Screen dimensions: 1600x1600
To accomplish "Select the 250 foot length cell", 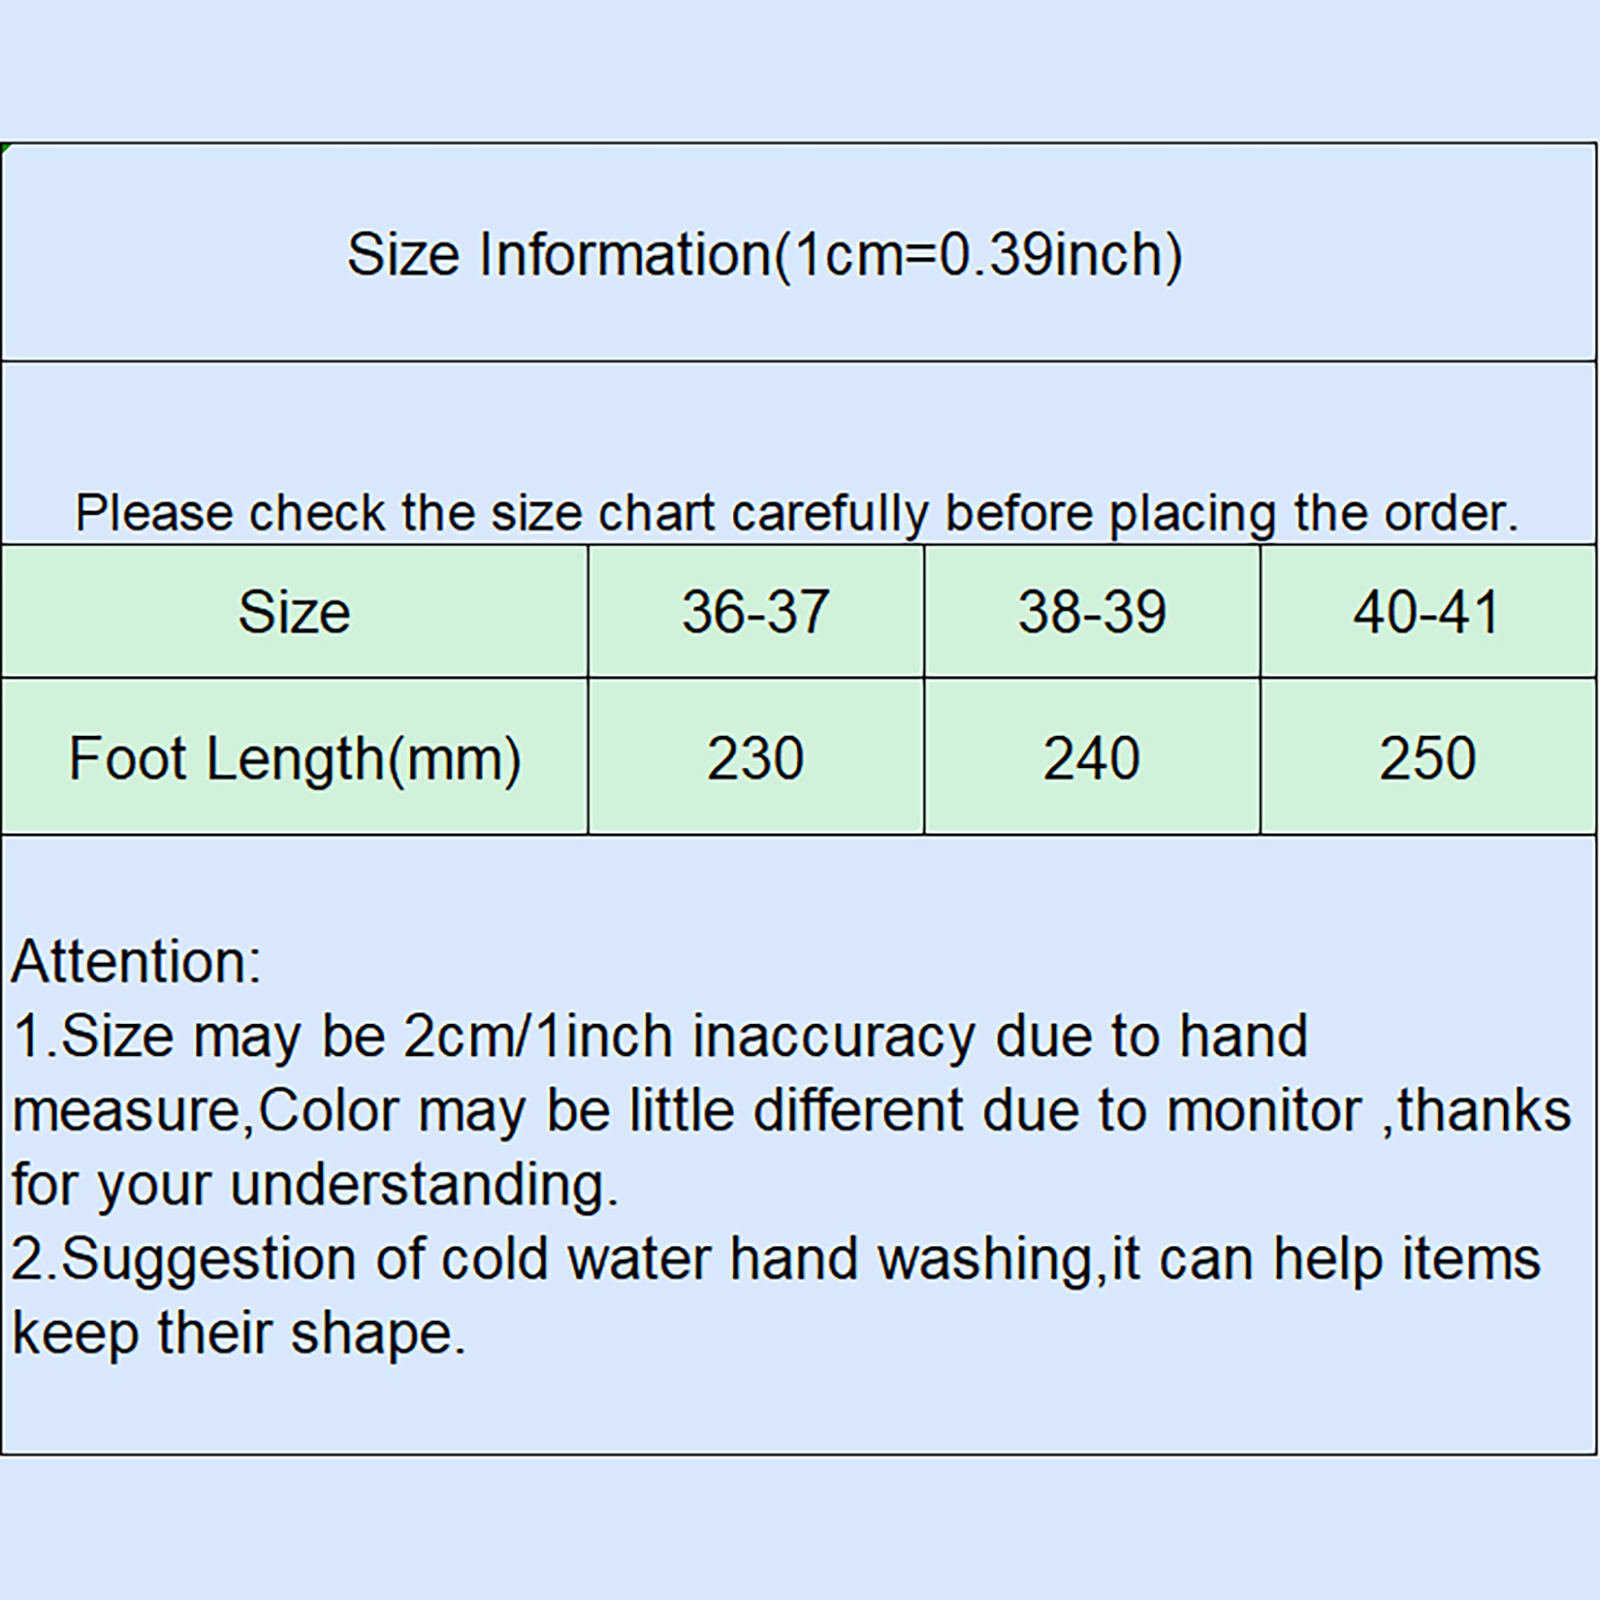I will coord(1427,758).
